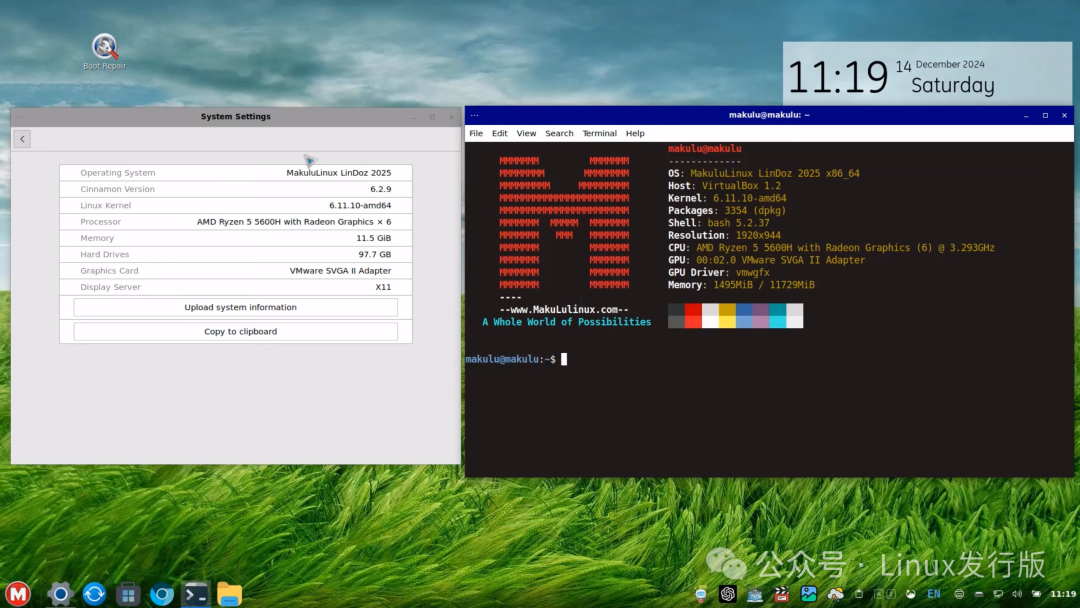The height and width of the screenshot is (608, 1080).
Task: Launch the Chromium browser from taskbar
Action: click(162, 595)
